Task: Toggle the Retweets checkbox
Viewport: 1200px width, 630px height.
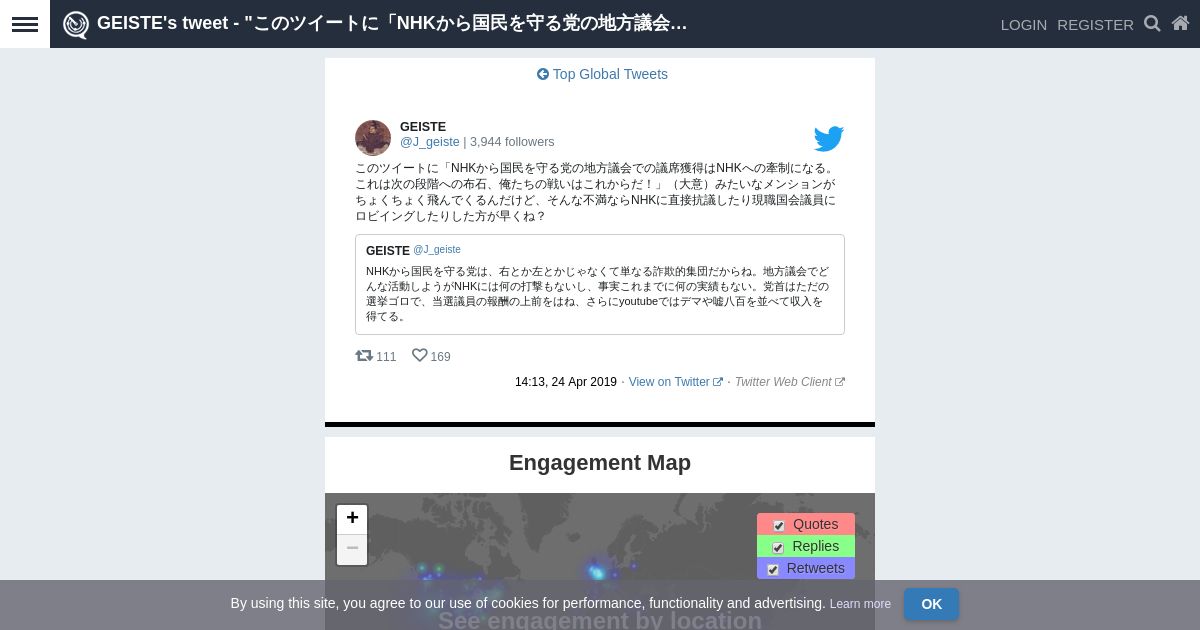Action: [773, 569]
